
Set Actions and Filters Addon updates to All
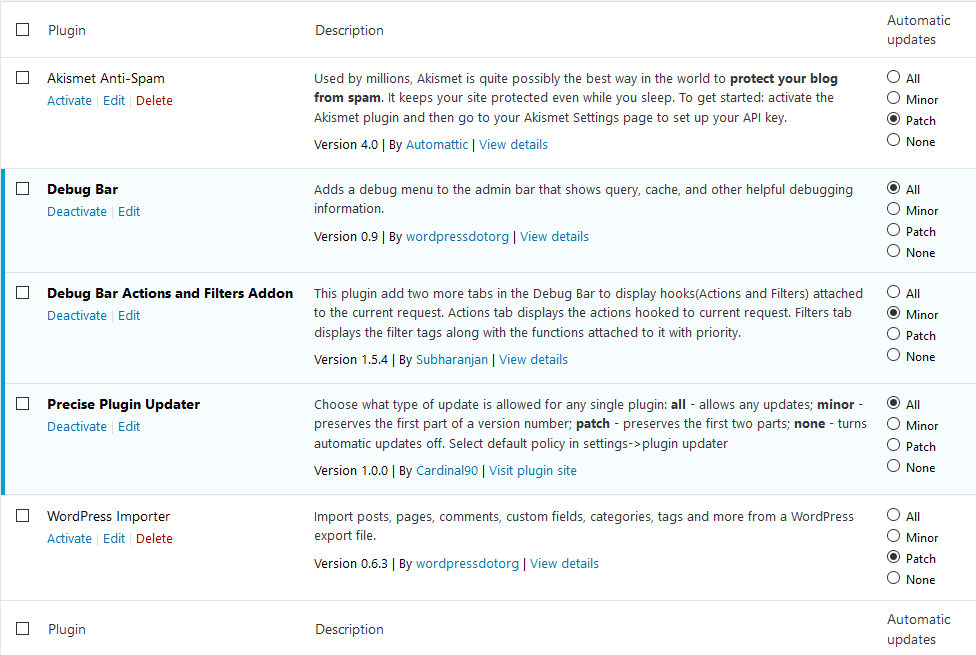[x=893, y=291]
